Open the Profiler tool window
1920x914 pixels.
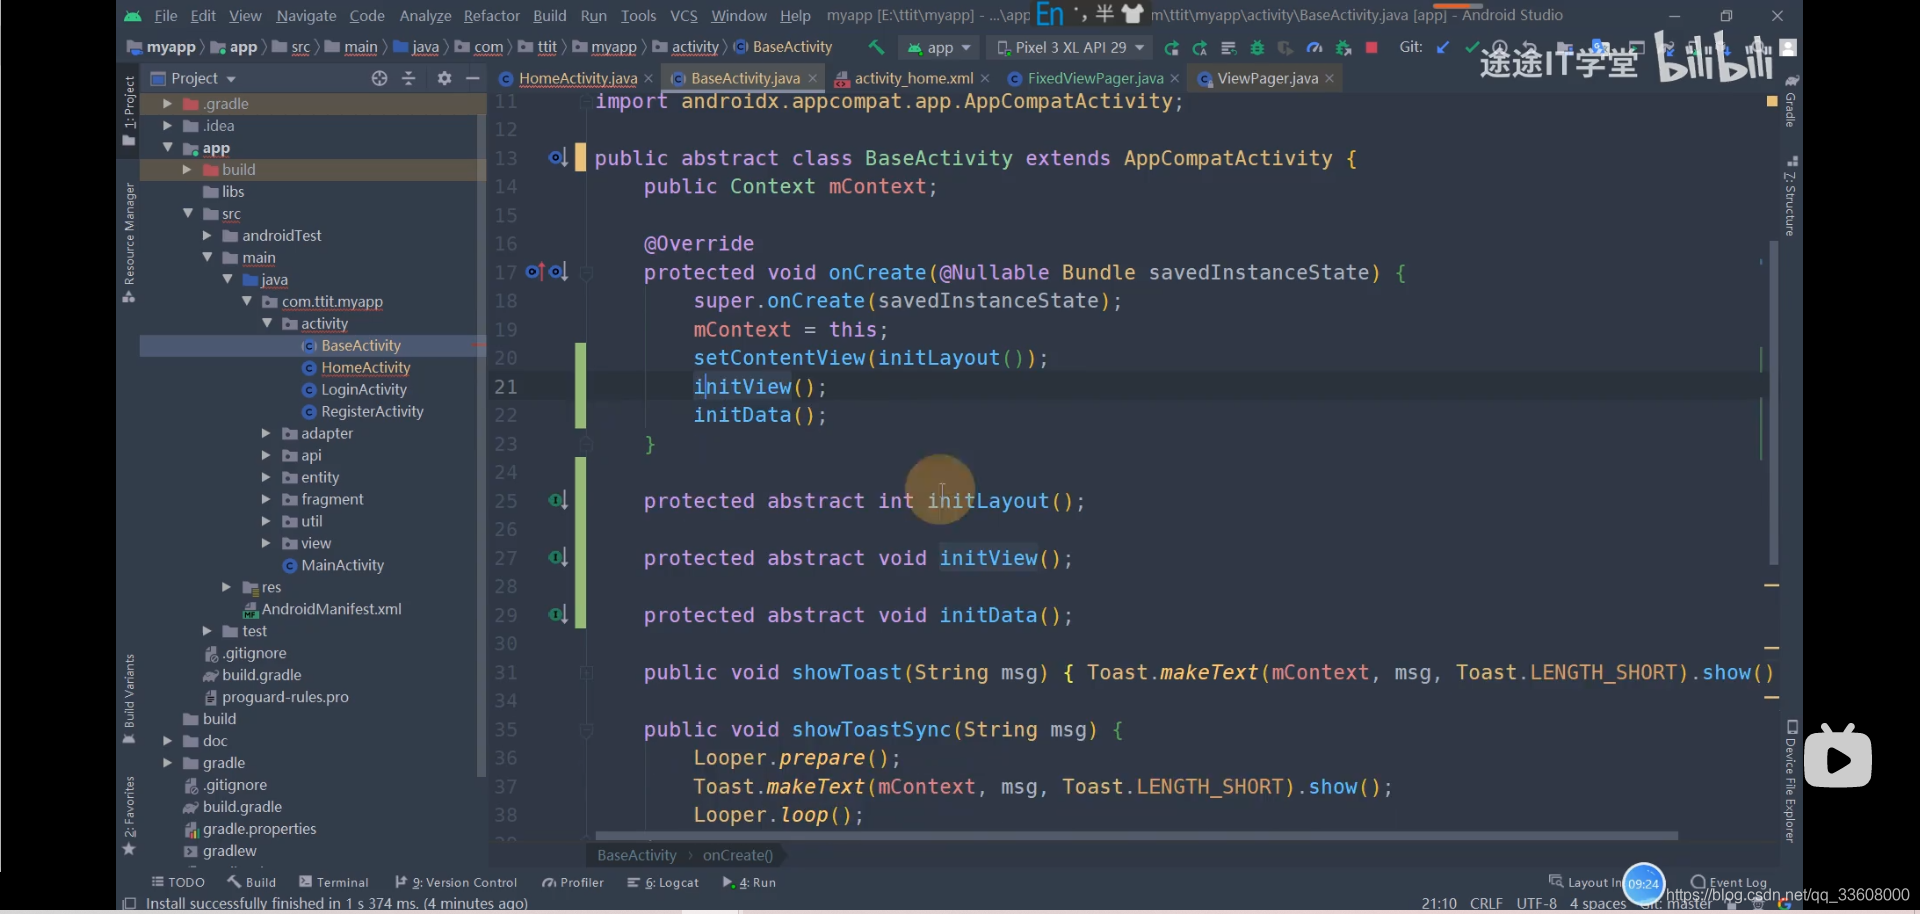[573, 882]
